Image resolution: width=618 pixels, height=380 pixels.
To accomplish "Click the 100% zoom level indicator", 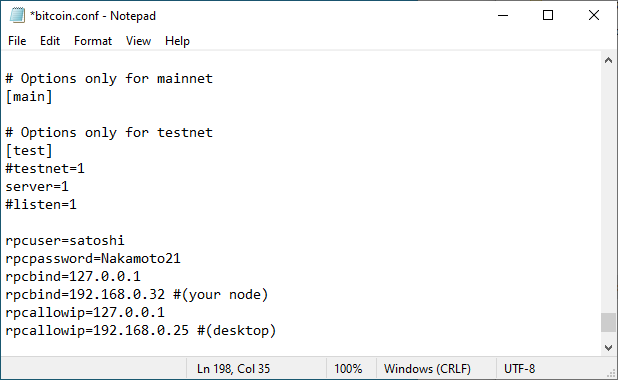I will tap(348, 369).
